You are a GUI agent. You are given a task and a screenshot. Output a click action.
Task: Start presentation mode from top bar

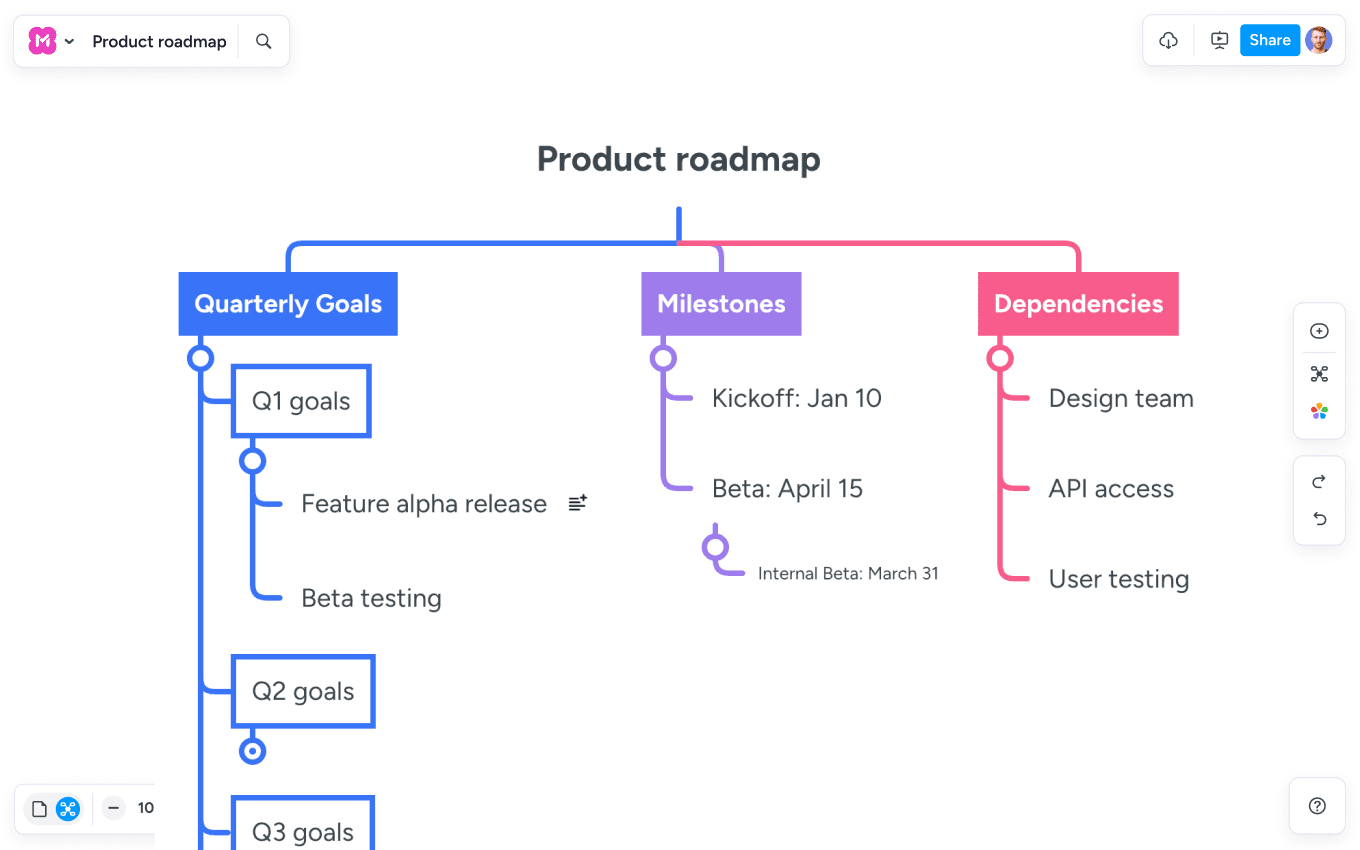[1219, 40]
